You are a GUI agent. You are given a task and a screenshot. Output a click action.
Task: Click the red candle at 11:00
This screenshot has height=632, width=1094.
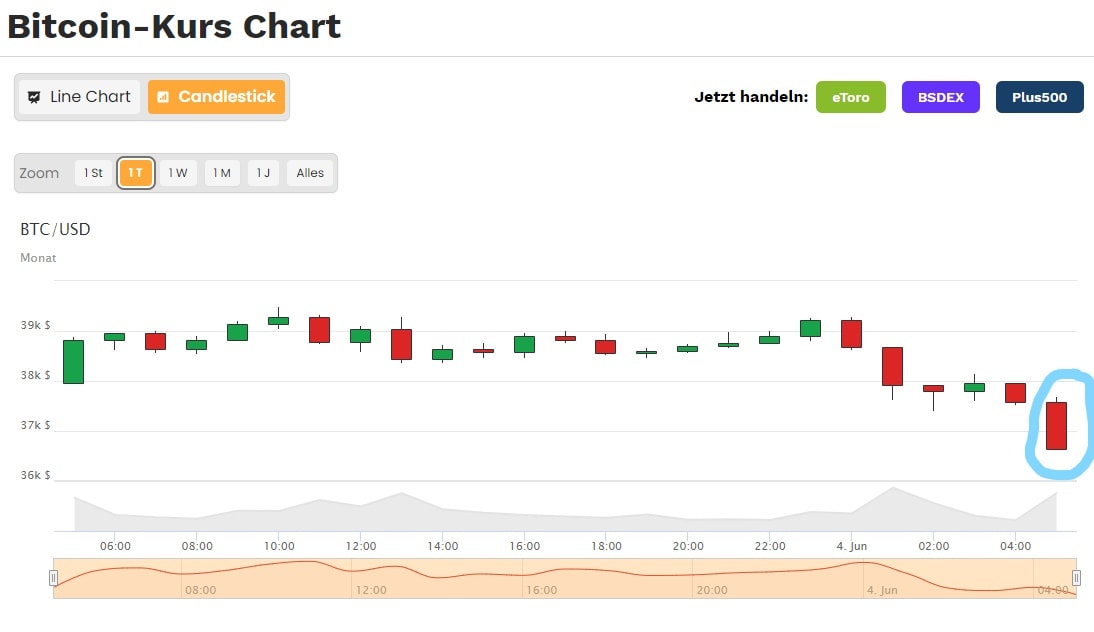[320, 329]
